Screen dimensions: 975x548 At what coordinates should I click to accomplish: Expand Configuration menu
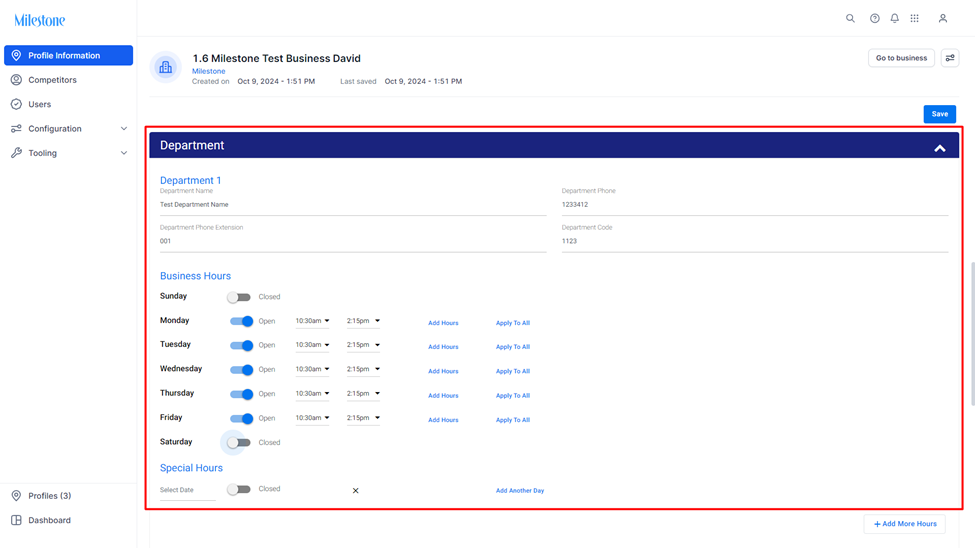pyautogui.click(x=68, y=129)
